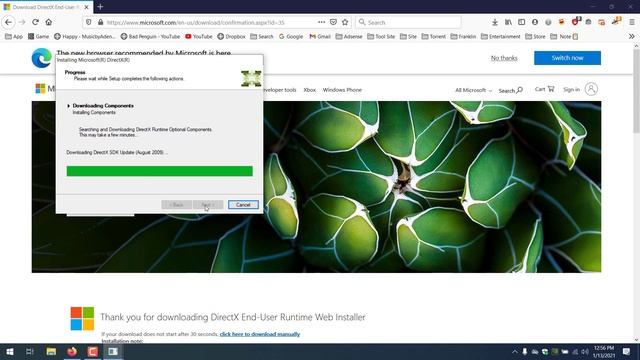The width and height of the screenshot is (640, 360).
Task: Cancel the DirectX installation
Action: click(243, 204)
